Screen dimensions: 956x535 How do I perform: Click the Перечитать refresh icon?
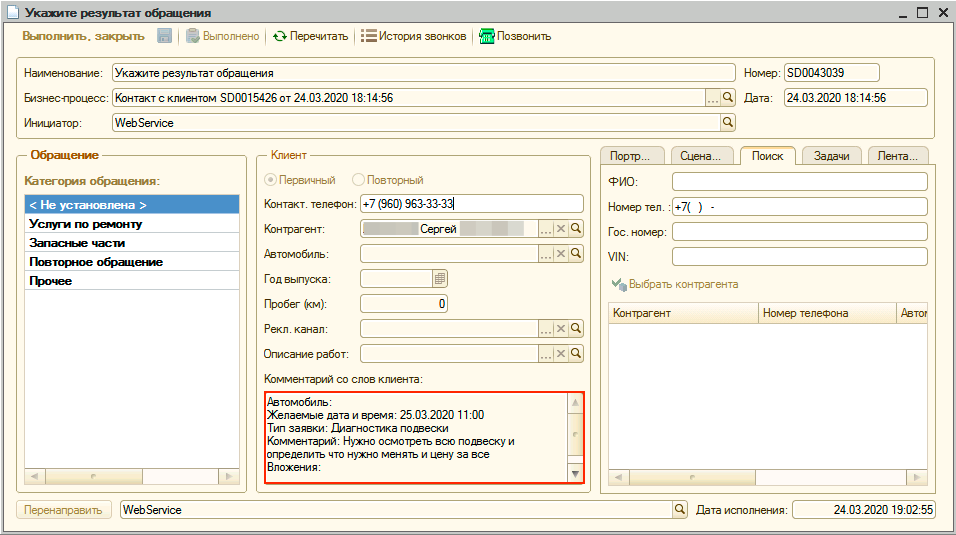(x=280, y=36)
